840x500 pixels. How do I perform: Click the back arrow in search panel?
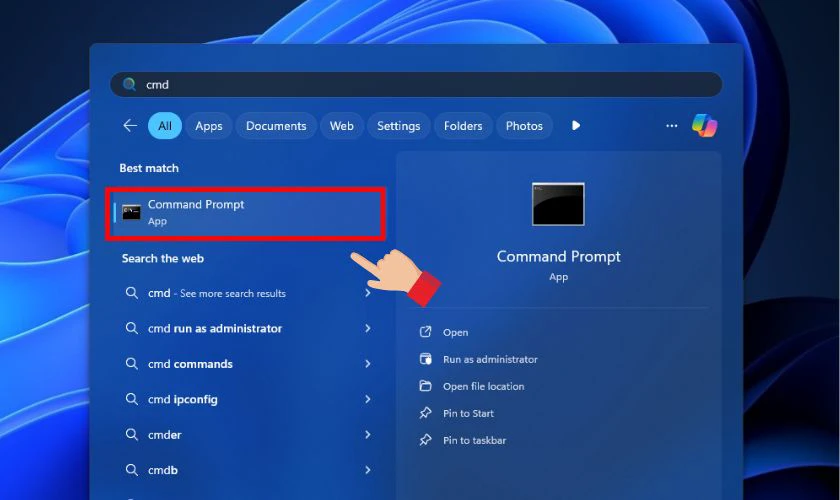(130, 126)
